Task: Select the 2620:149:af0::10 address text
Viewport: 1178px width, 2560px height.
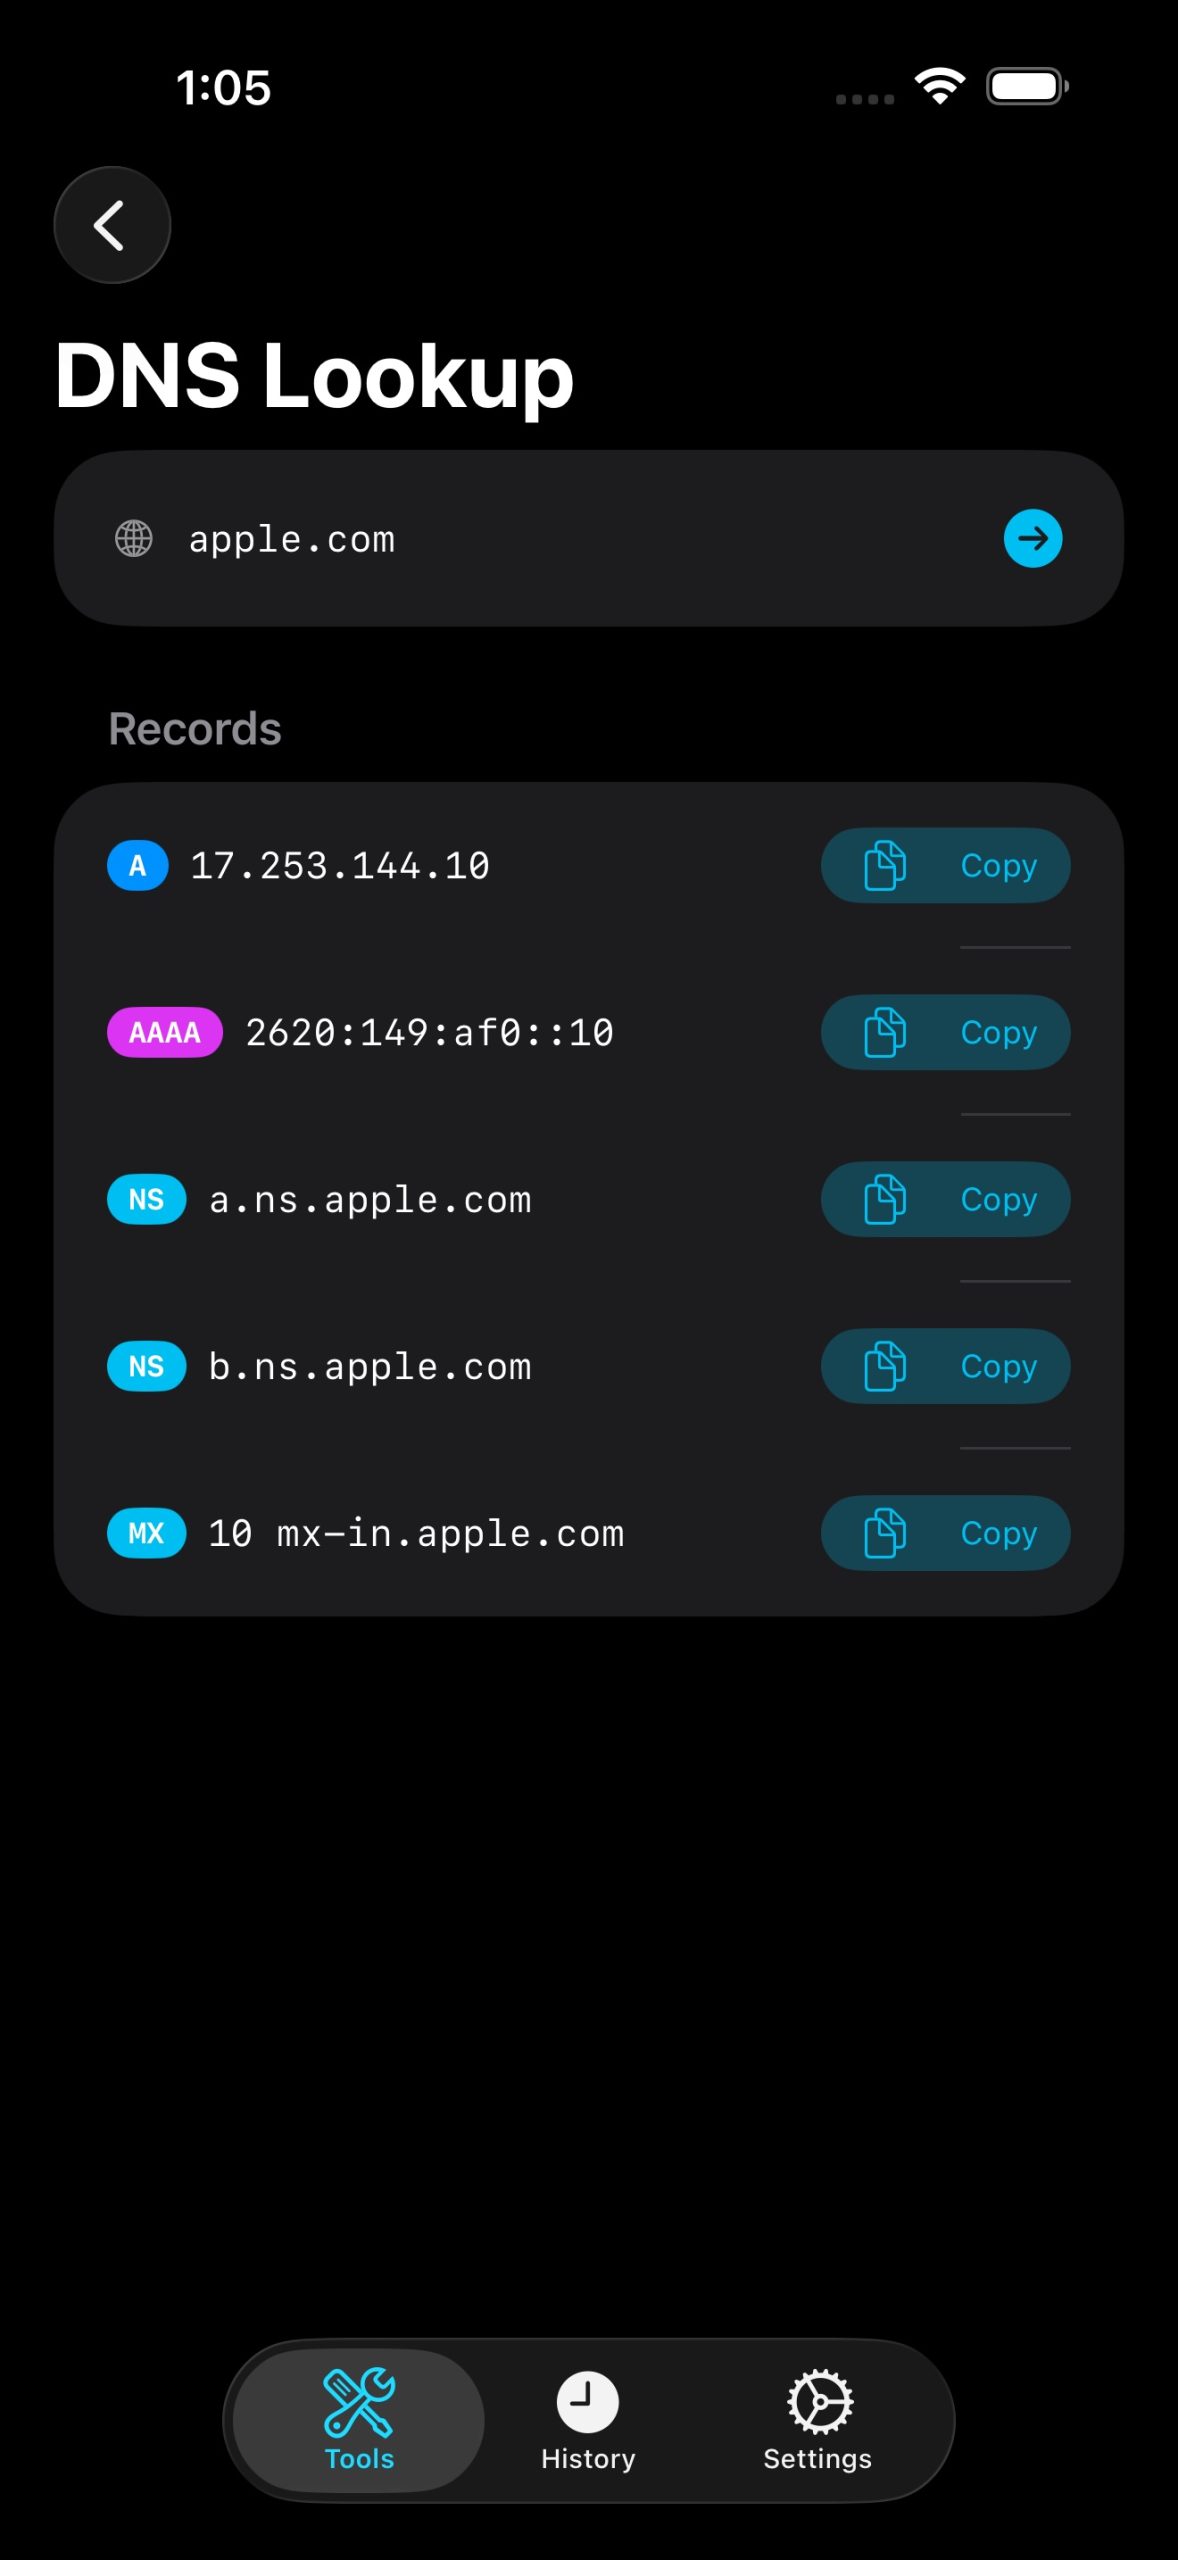Action: pos(429,1032)
